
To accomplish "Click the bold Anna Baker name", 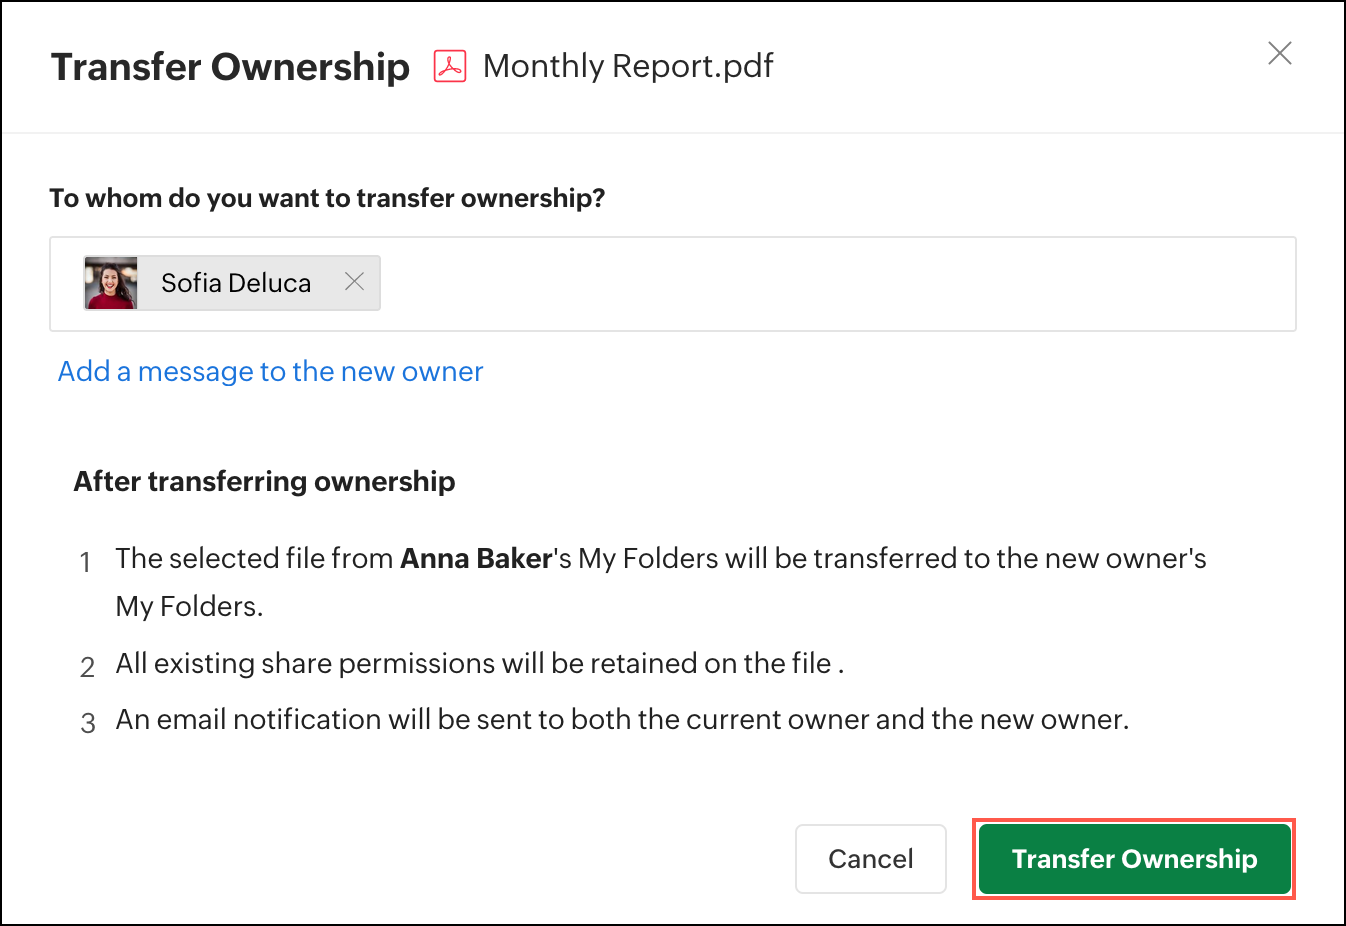I will (476, 559).
